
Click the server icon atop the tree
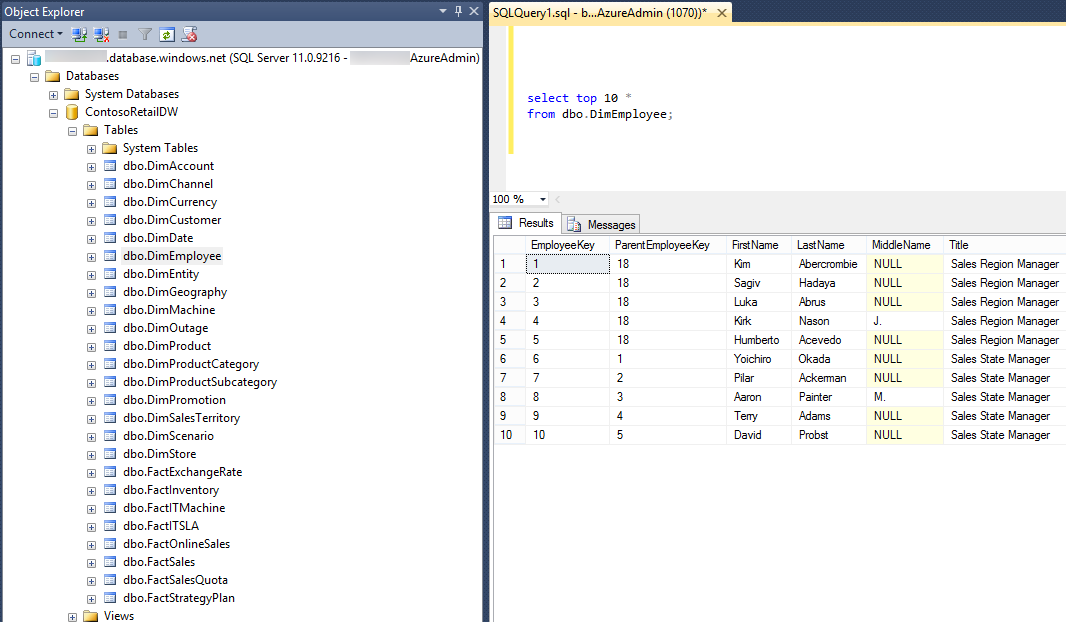(34, 58)
